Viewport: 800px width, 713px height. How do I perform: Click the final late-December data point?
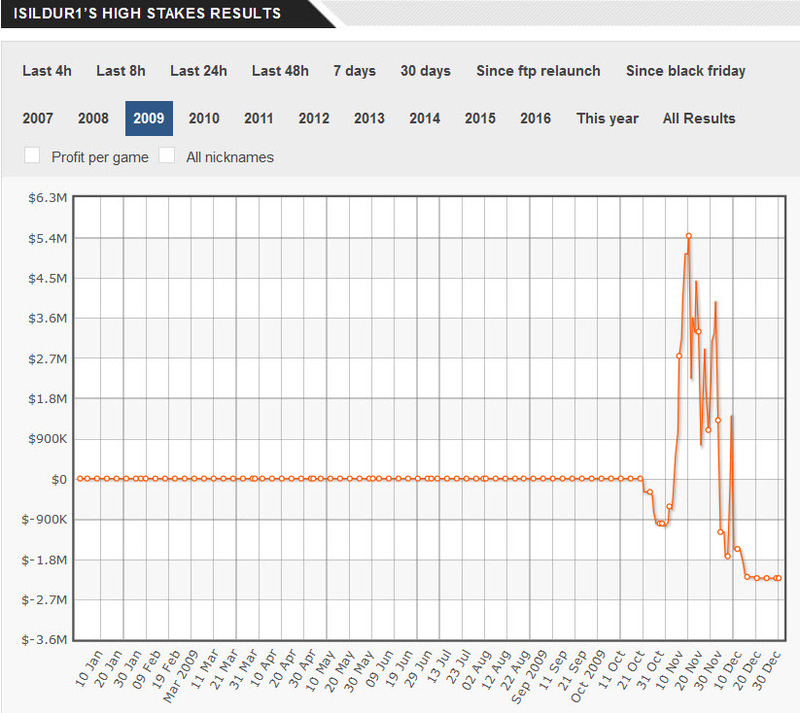click(x=779, y=578)
